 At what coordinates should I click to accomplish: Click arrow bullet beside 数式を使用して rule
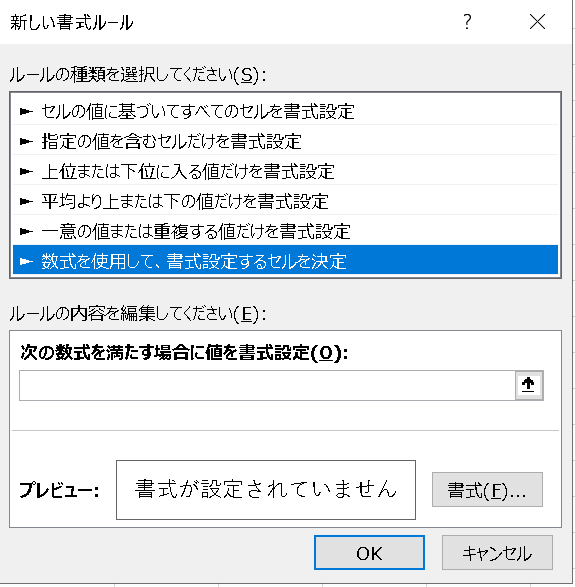pos(26,261)
